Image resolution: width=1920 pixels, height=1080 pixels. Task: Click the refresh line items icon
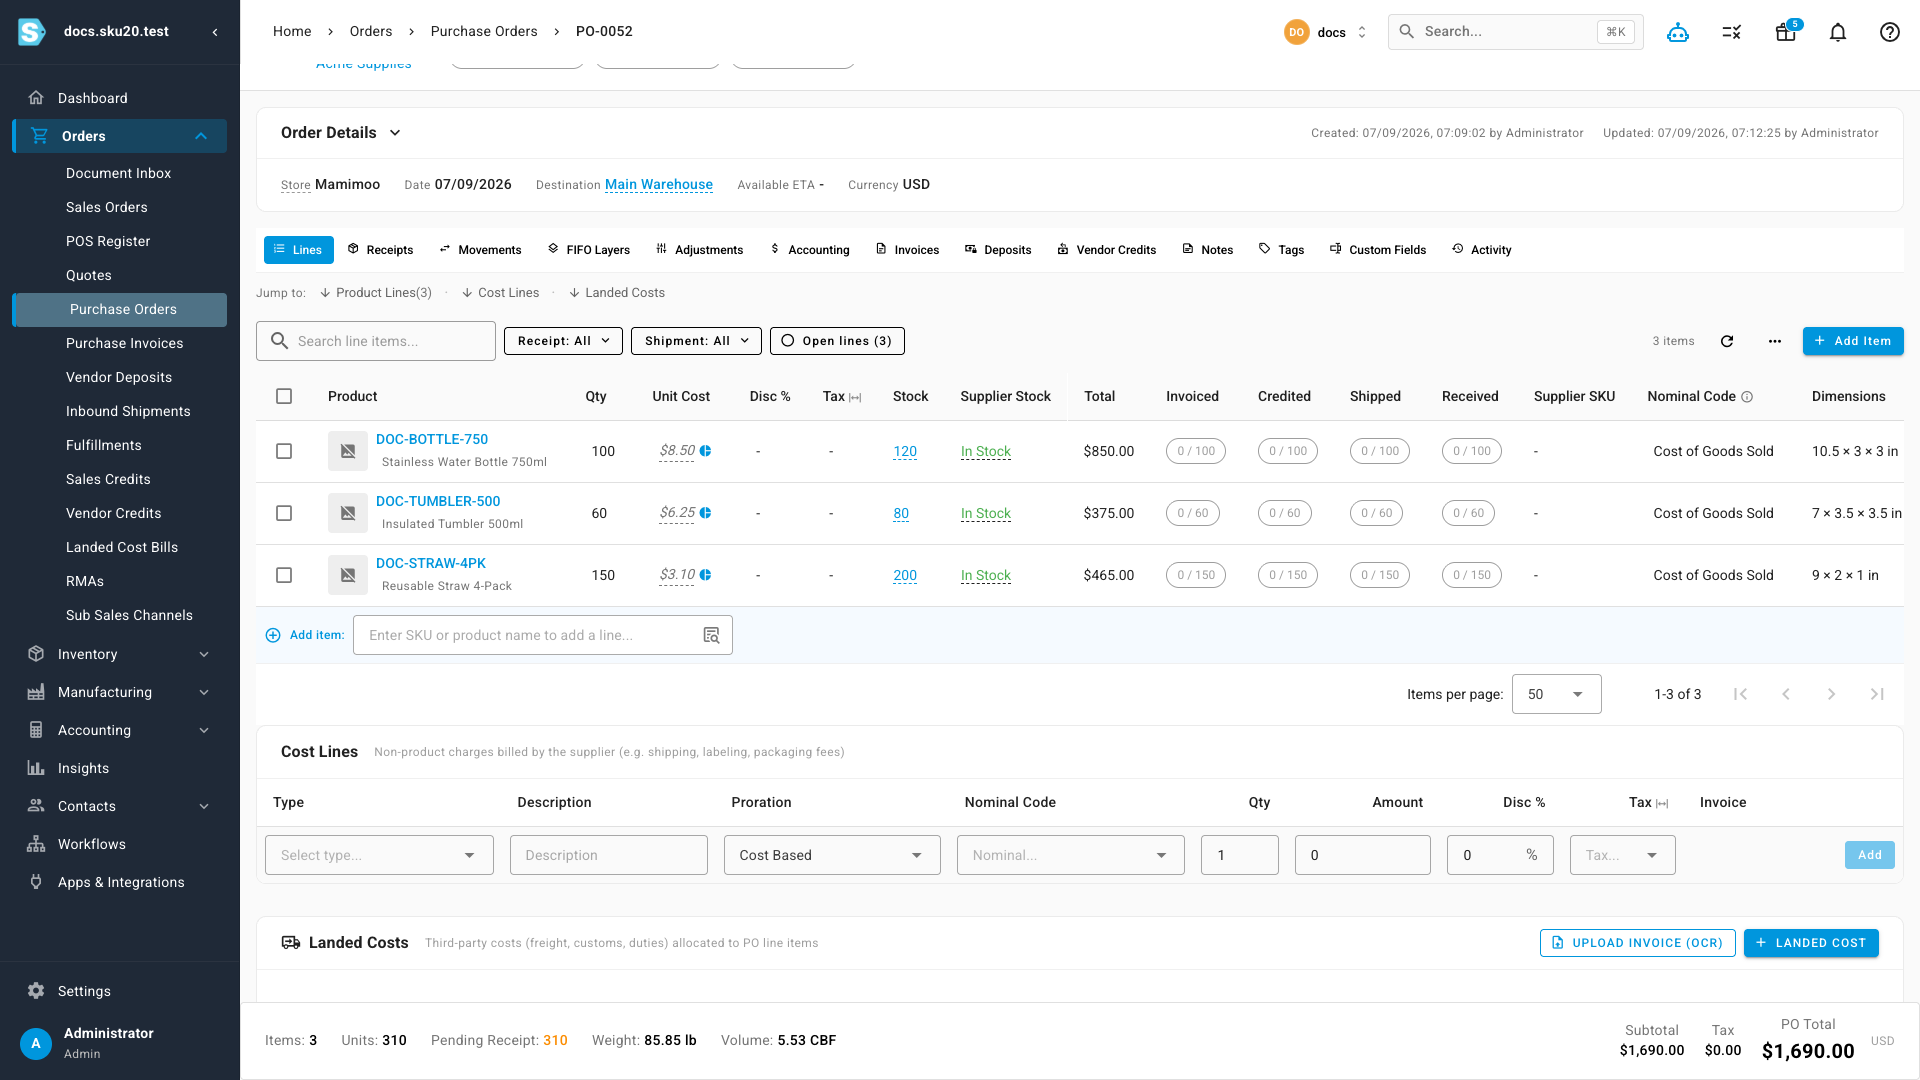tap(1727, 341)
